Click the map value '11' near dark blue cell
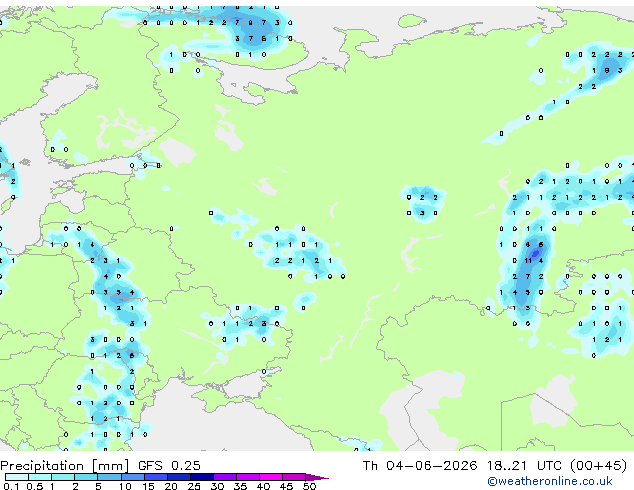Image resolution: width=634 pixels, height=490 pixels. 528,261
